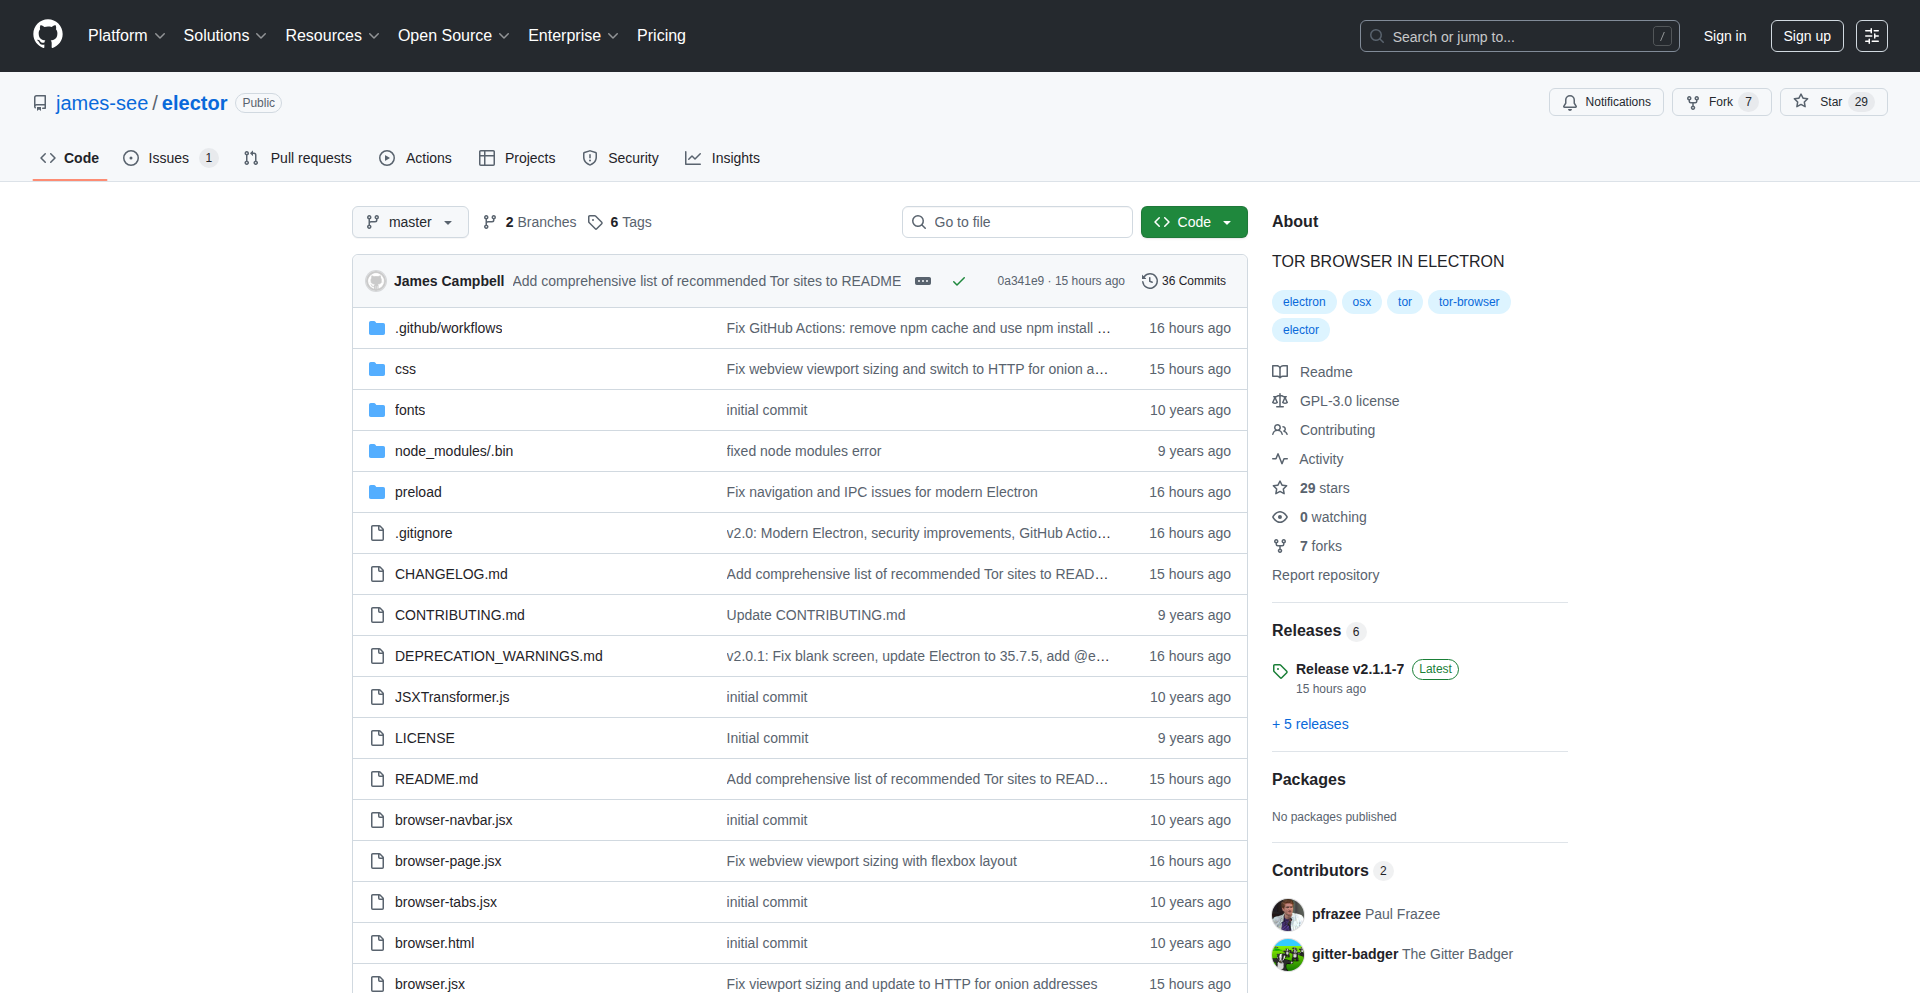Click the eye icon beside watching

[1280, 517]
